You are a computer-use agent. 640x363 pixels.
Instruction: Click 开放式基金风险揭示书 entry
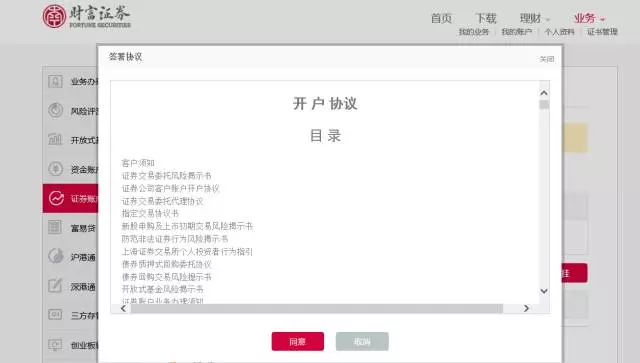coord(162,289)
